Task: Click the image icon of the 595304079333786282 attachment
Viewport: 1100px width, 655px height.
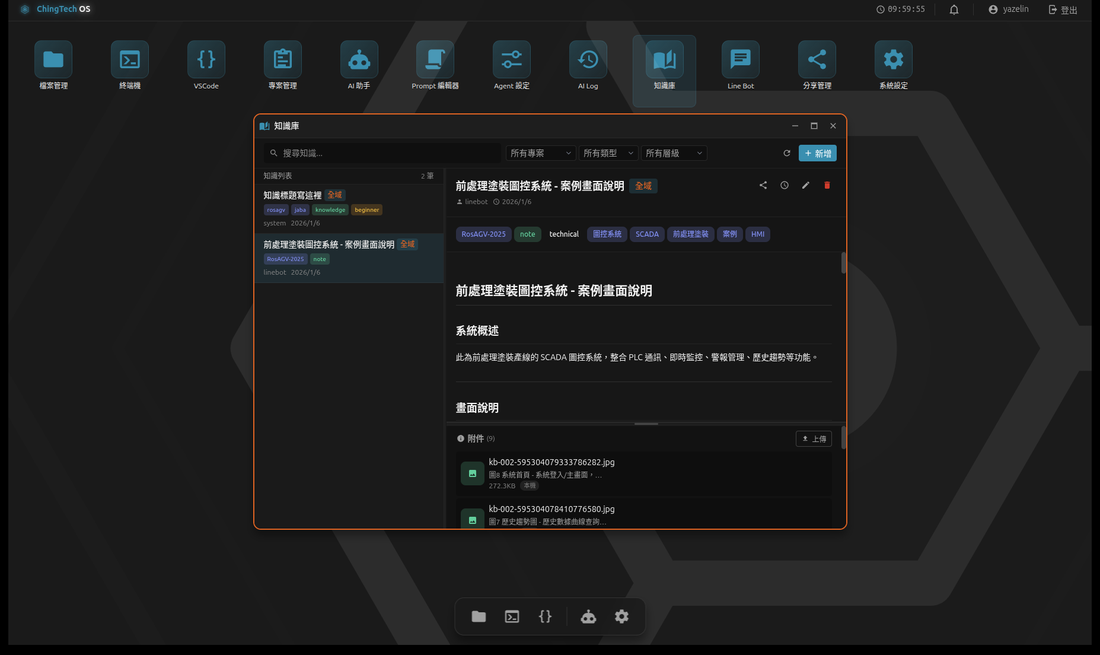Action: pos(472,473)
